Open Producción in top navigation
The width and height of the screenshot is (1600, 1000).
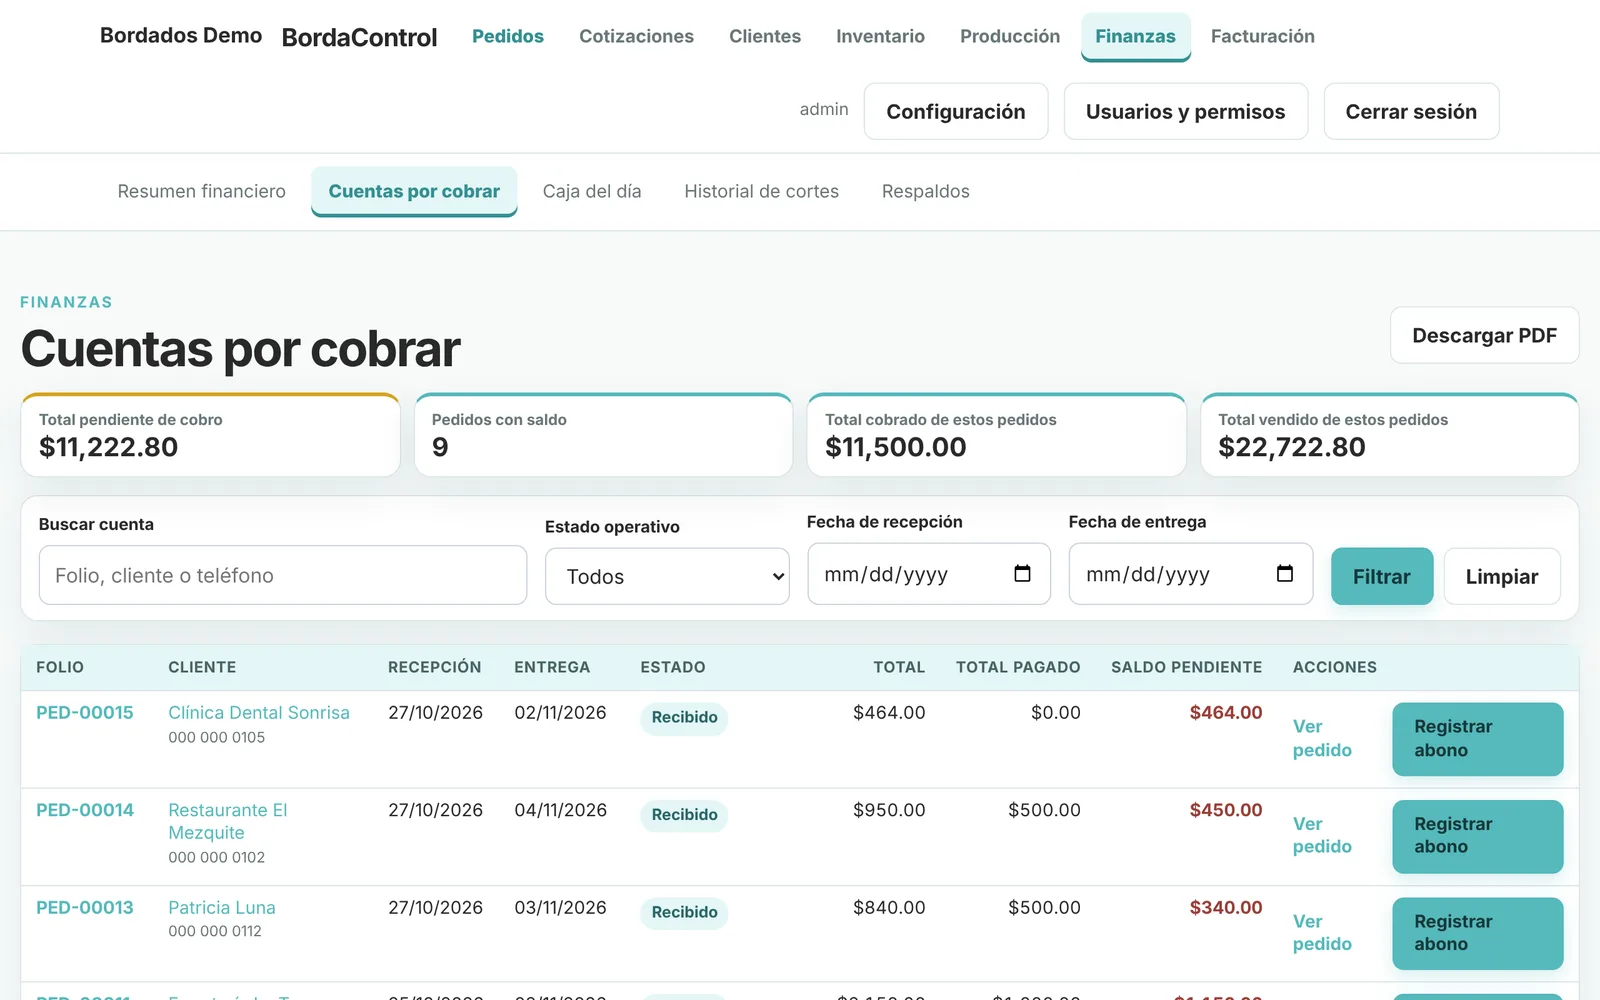1010,36
